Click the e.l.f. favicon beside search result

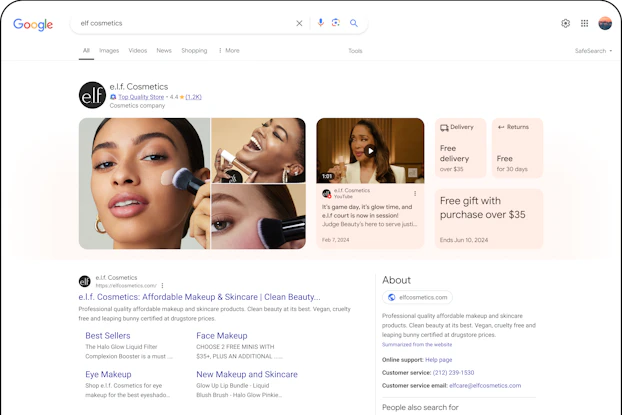click(84, 281)
